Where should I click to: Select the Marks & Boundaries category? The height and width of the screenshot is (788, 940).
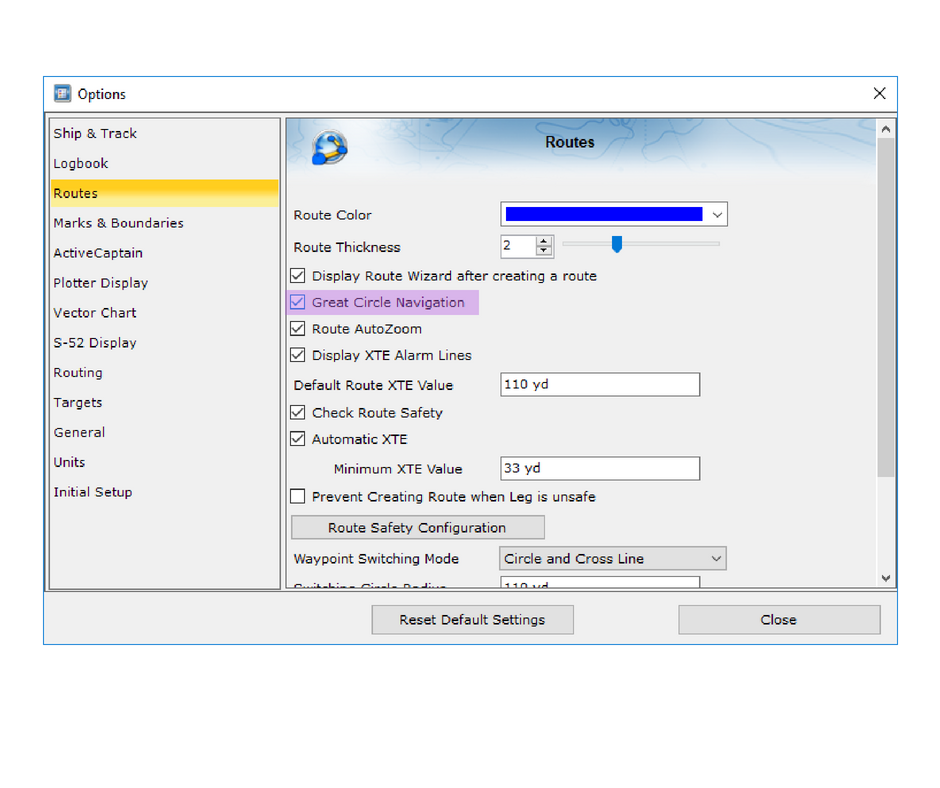tap(118, 222)
